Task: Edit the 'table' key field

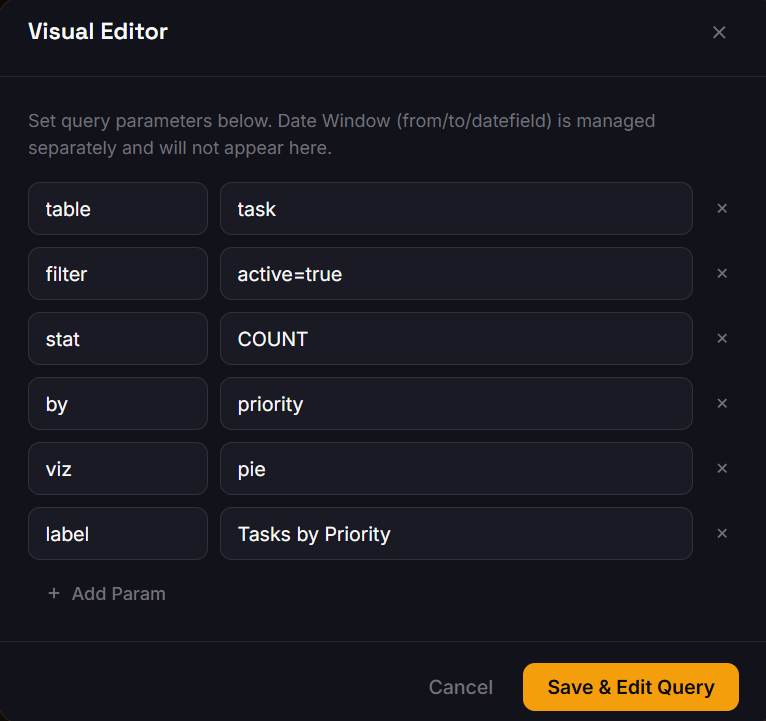Action: click(118, 209)
